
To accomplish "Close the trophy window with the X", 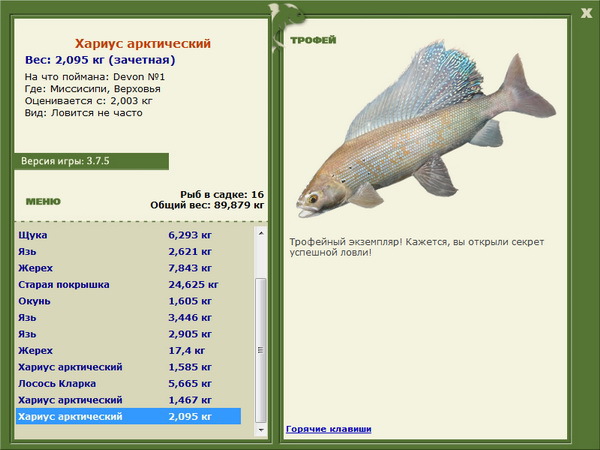I will click(586, 13).
